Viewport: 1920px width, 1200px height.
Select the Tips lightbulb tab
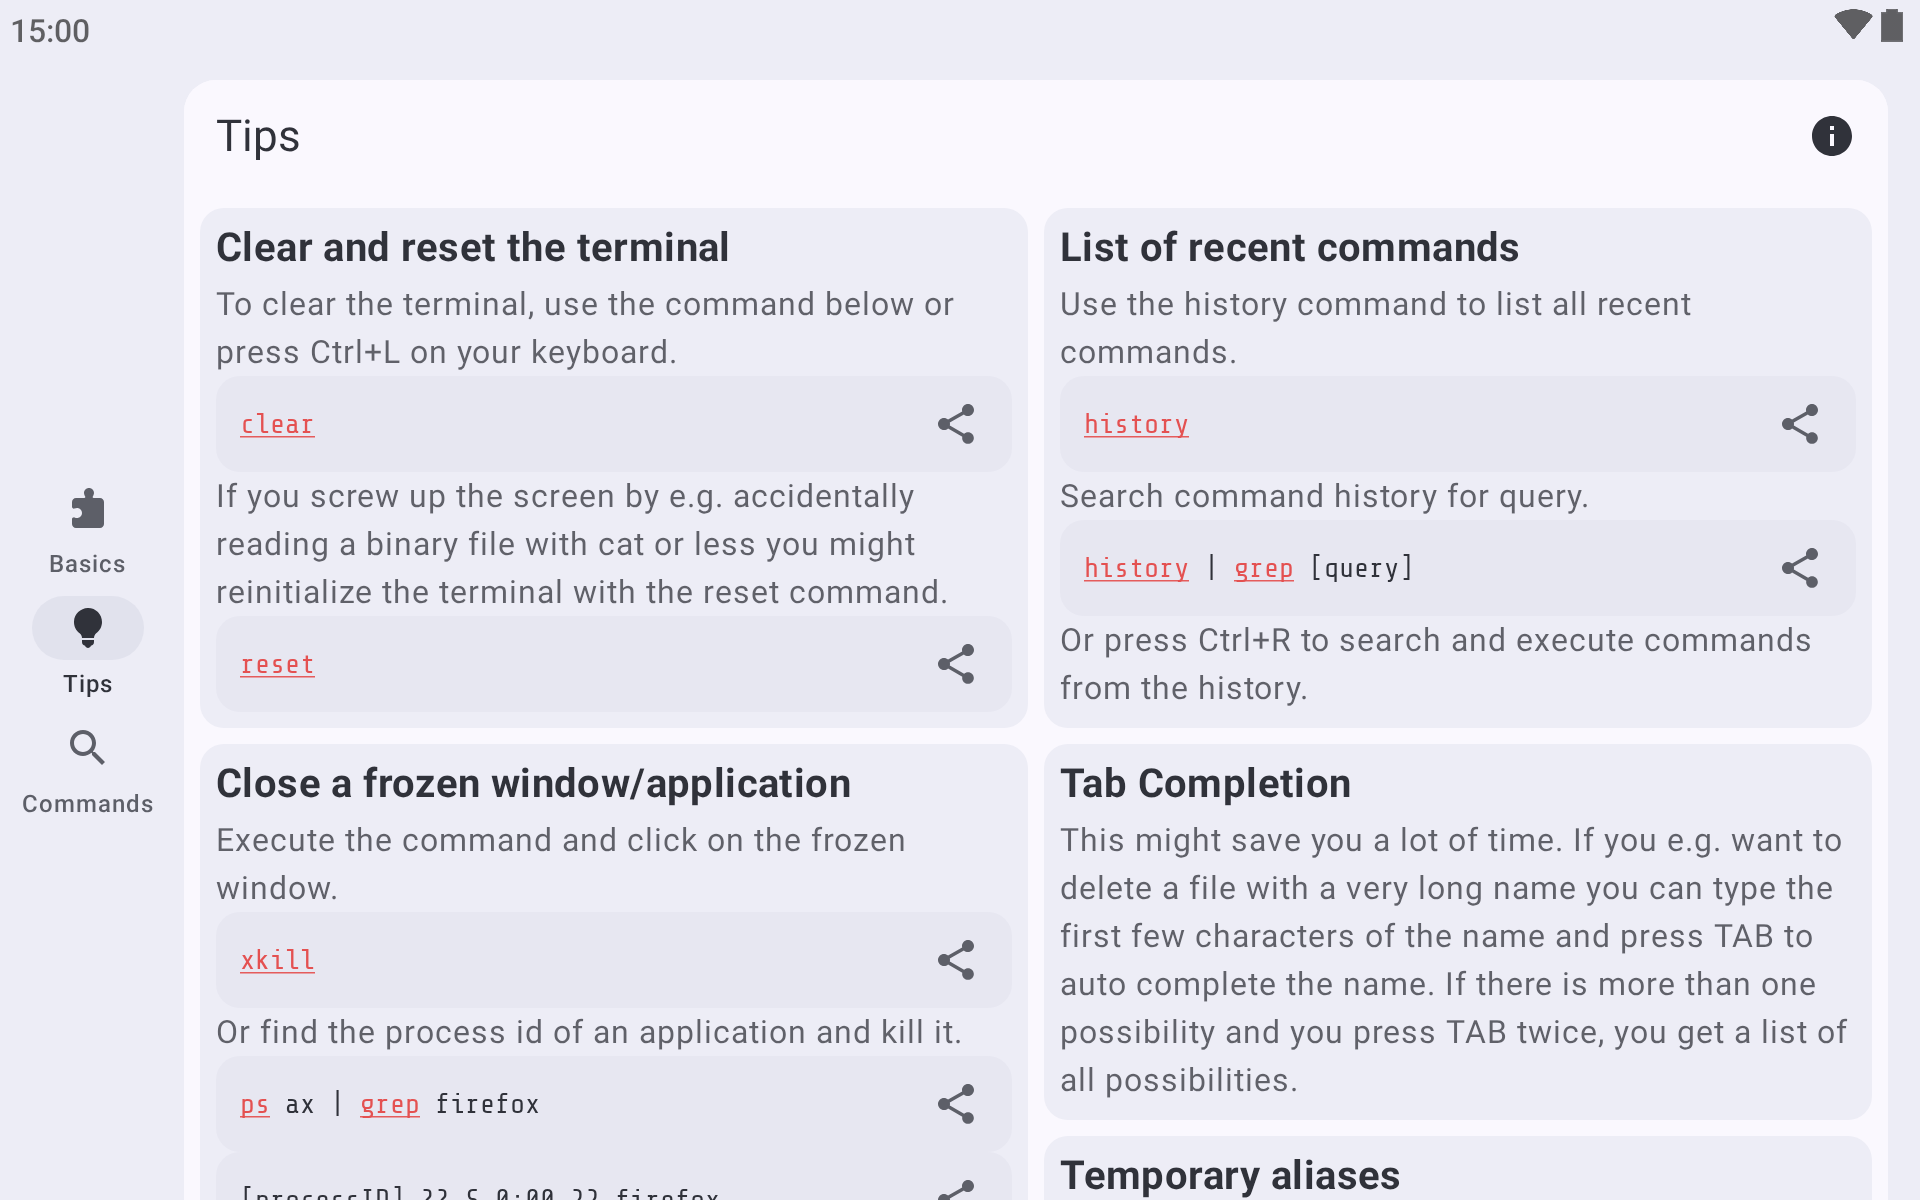88,650
